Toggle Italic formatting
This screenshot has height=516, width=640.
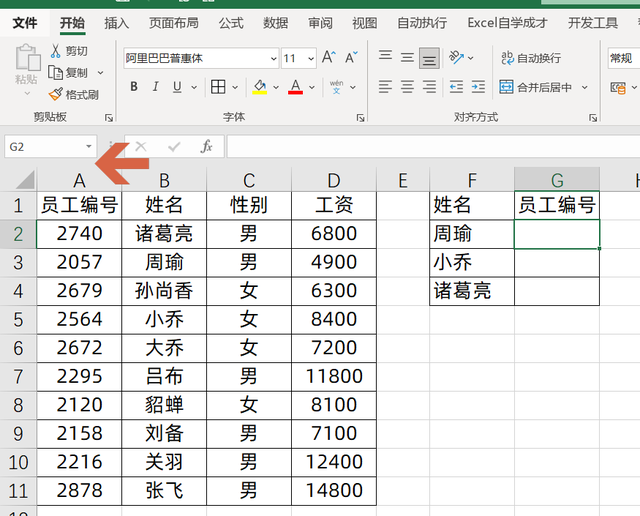(155, 87)
